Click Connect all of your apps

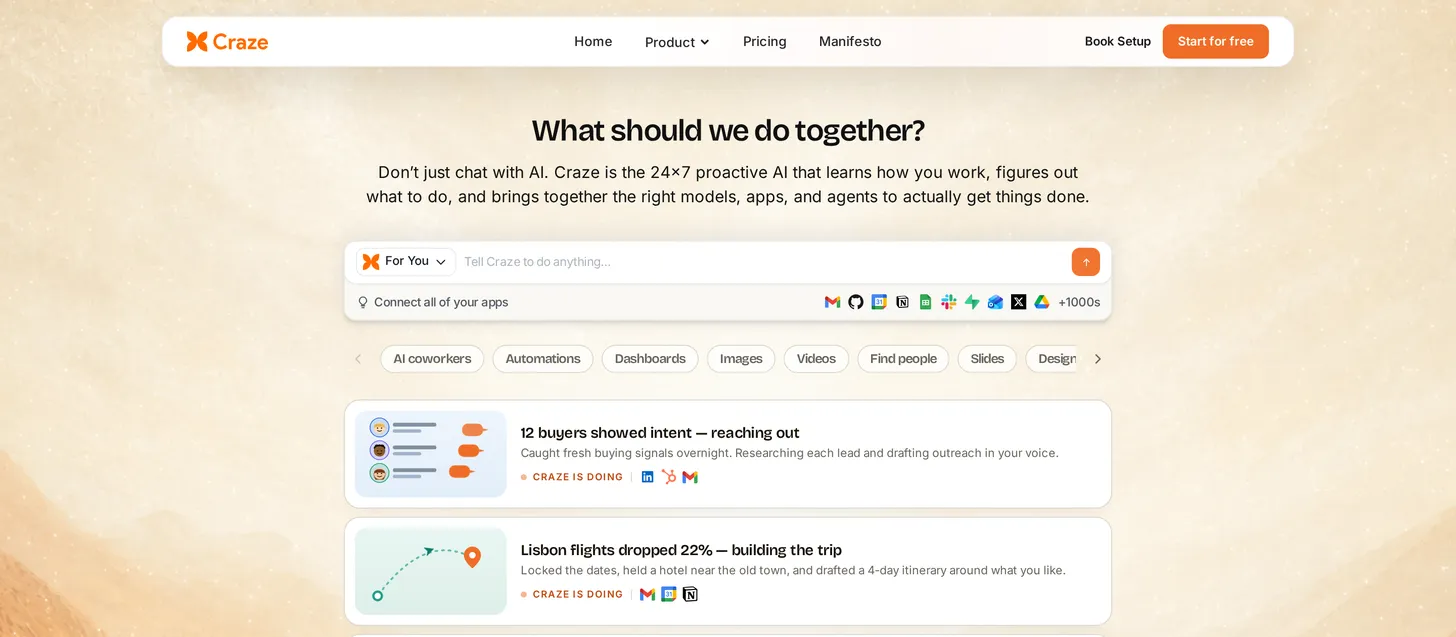[441, 302]
